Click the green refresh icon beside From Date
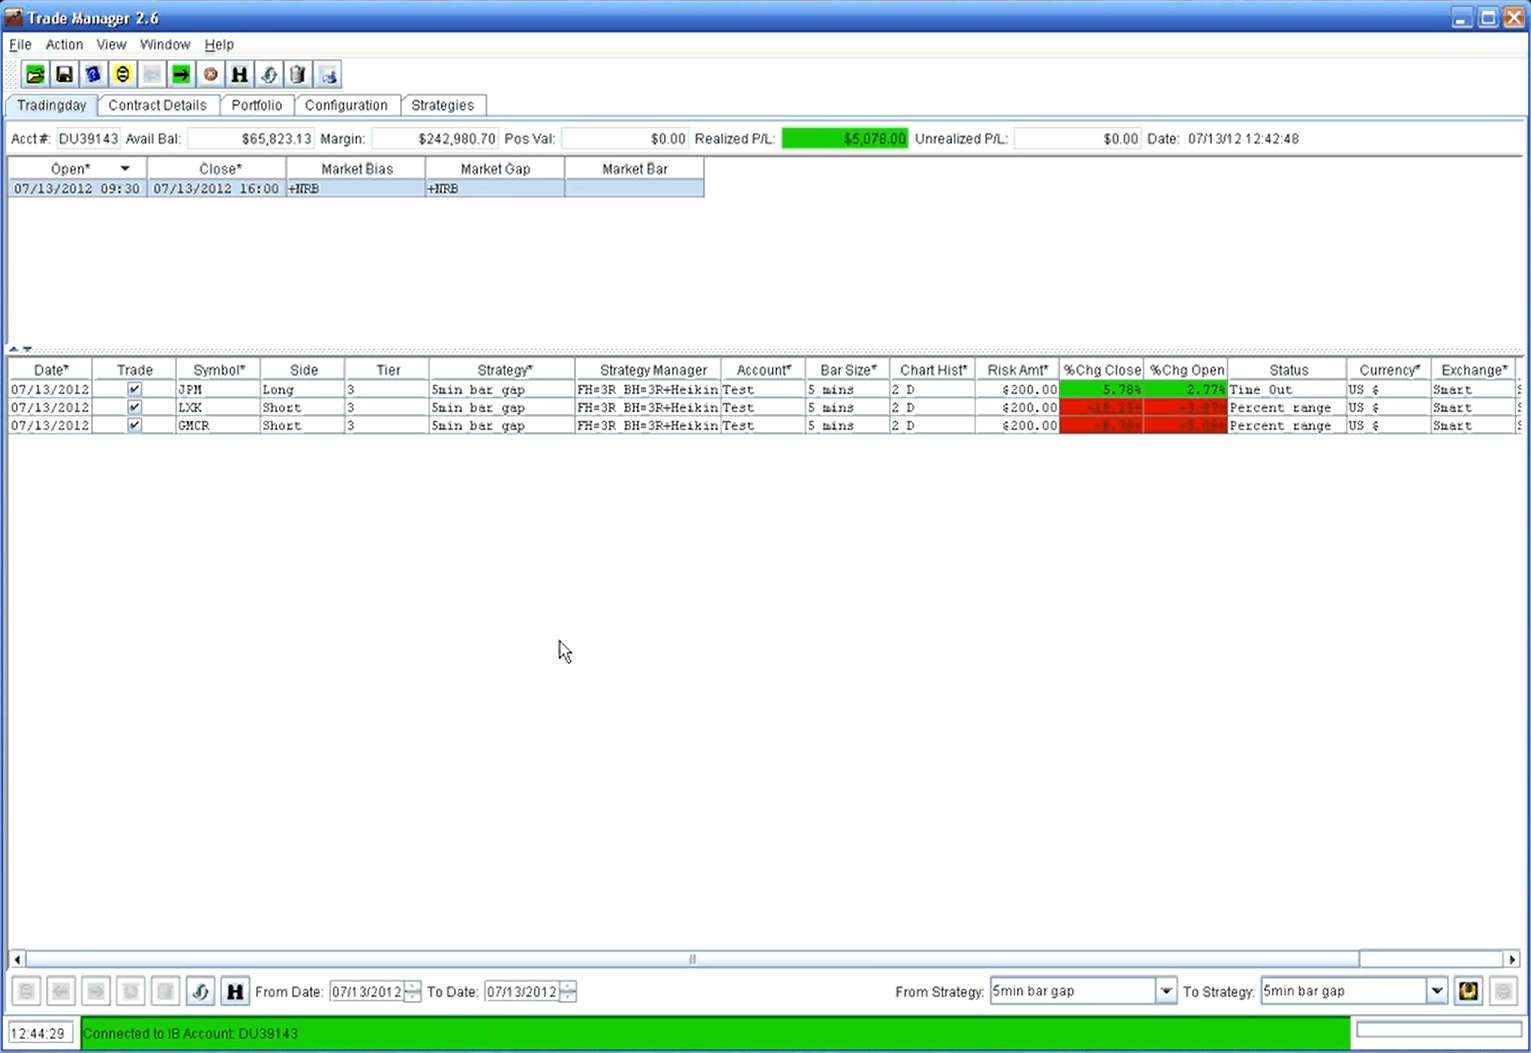Viewport: 1531px width, 1053px height. (200, 991)
